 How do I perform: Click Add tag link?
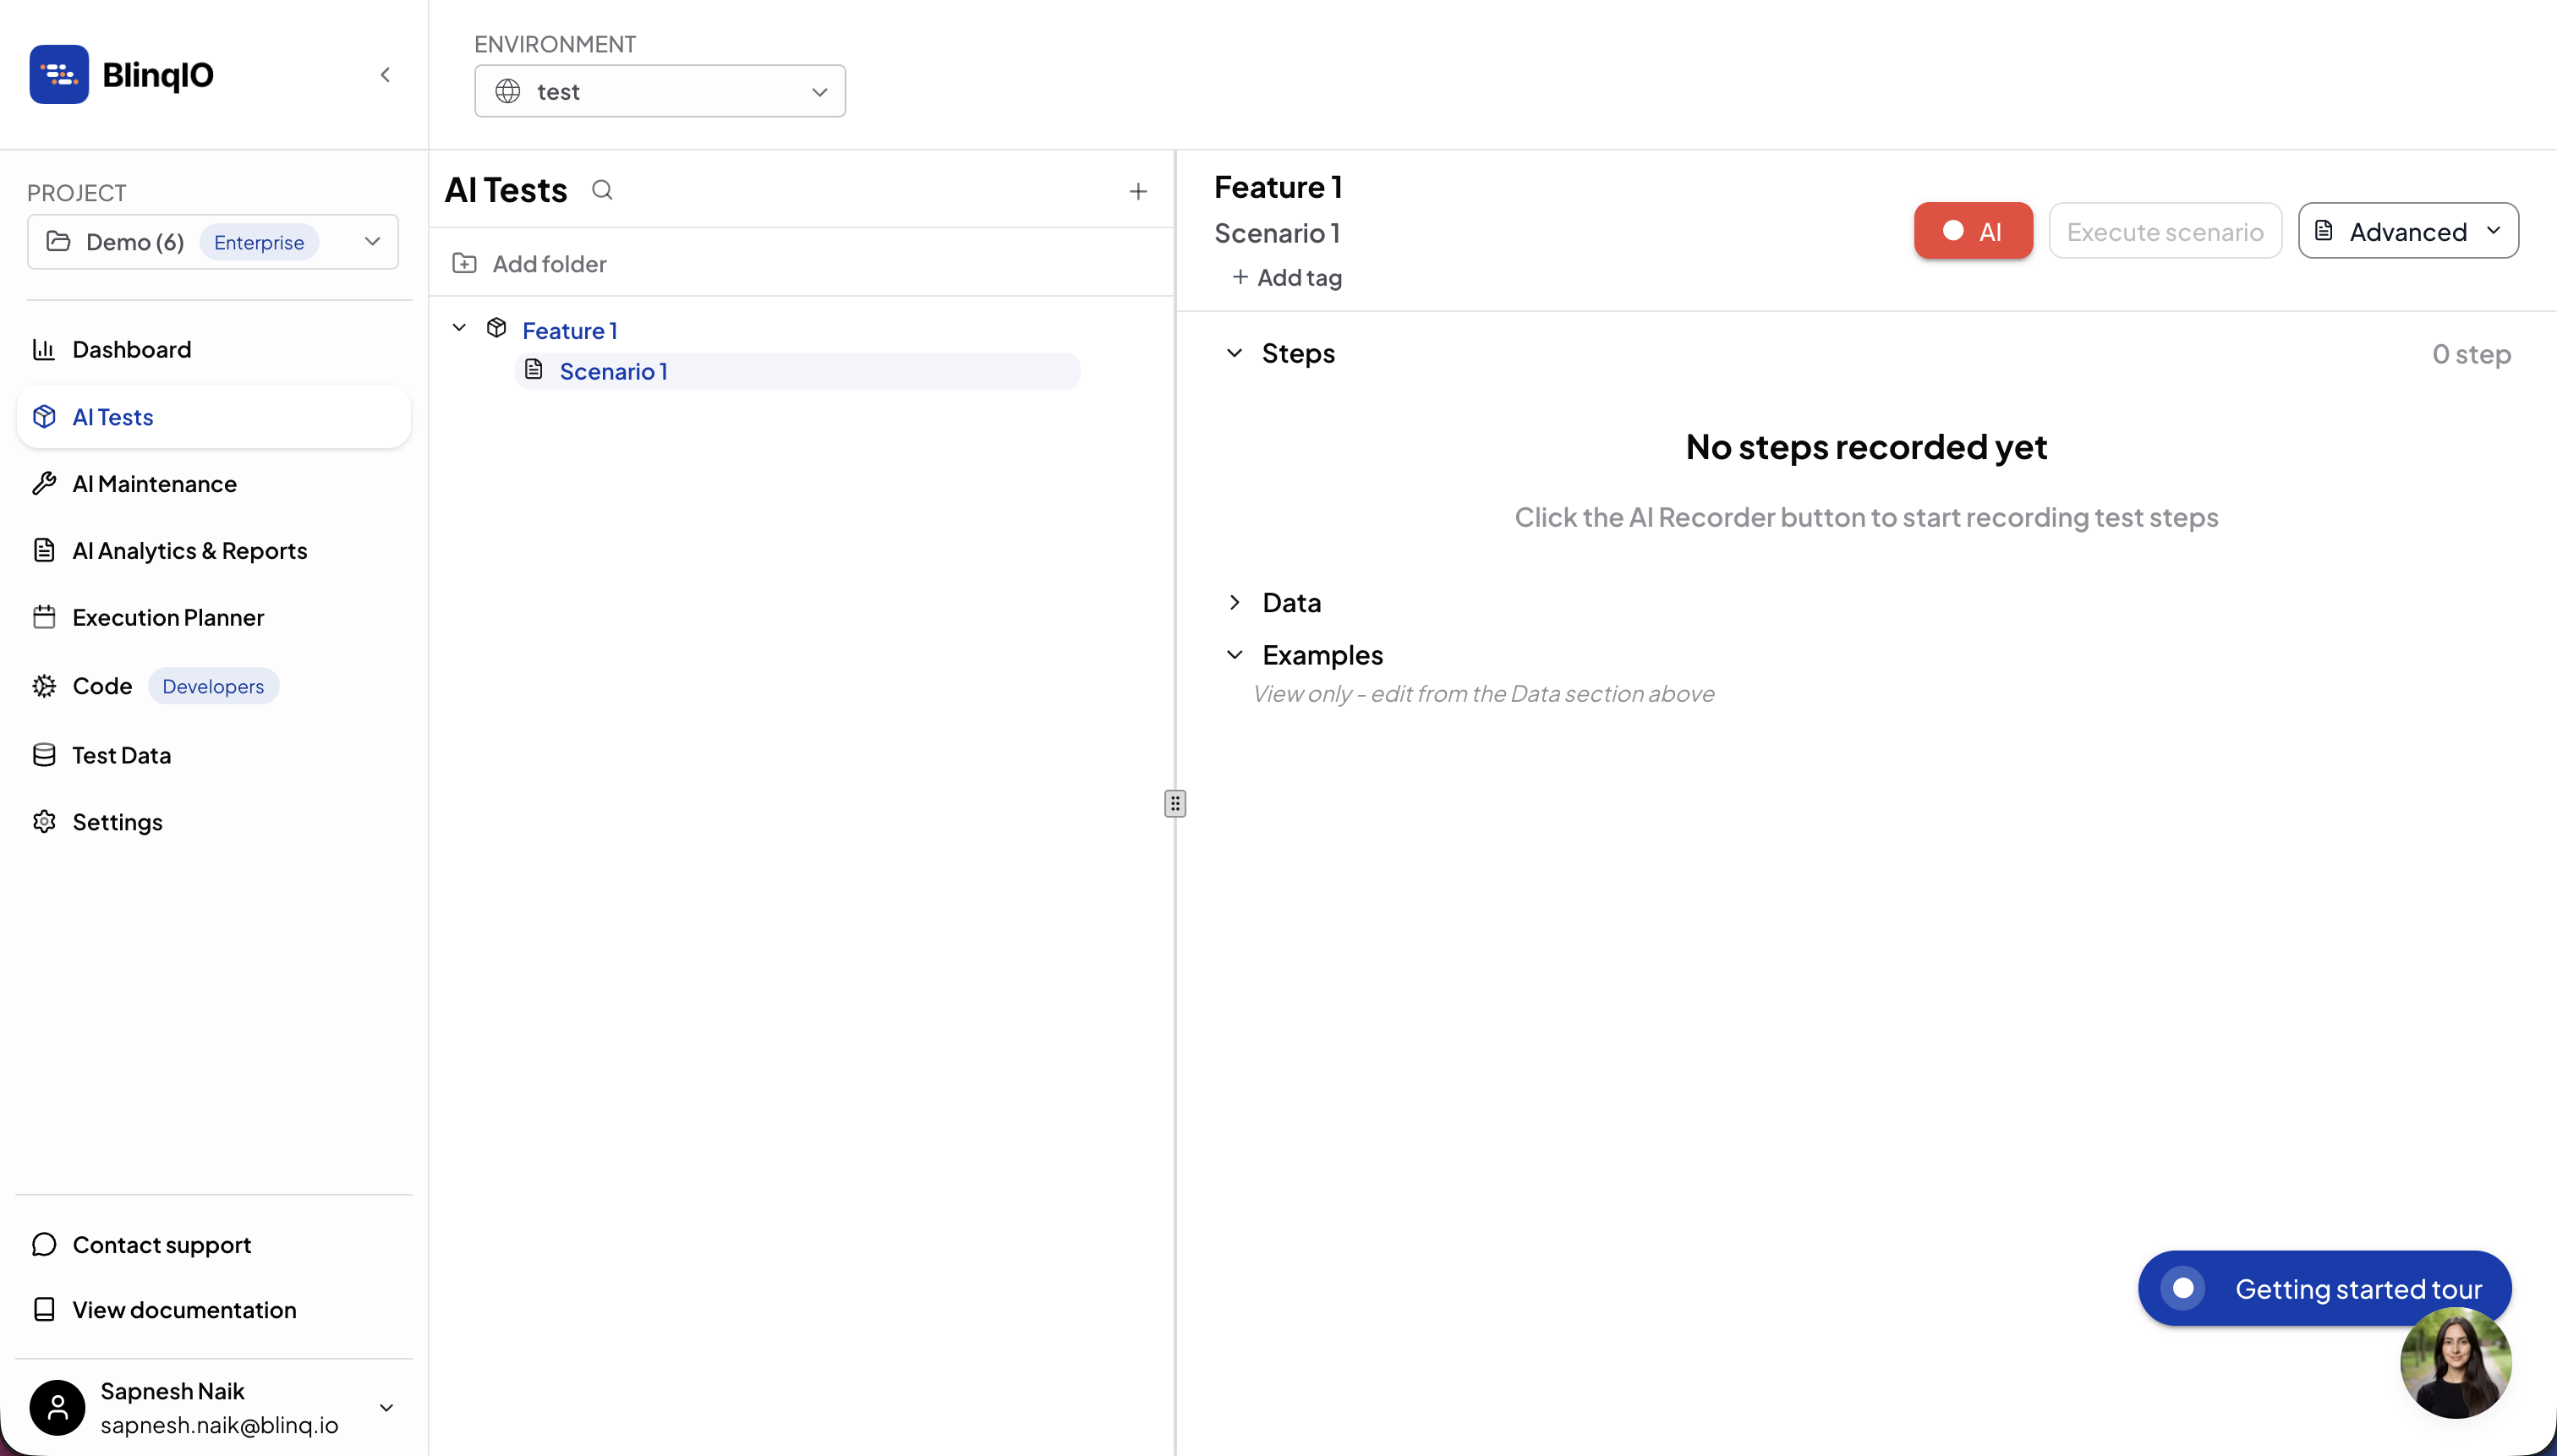pos(1287,278)
